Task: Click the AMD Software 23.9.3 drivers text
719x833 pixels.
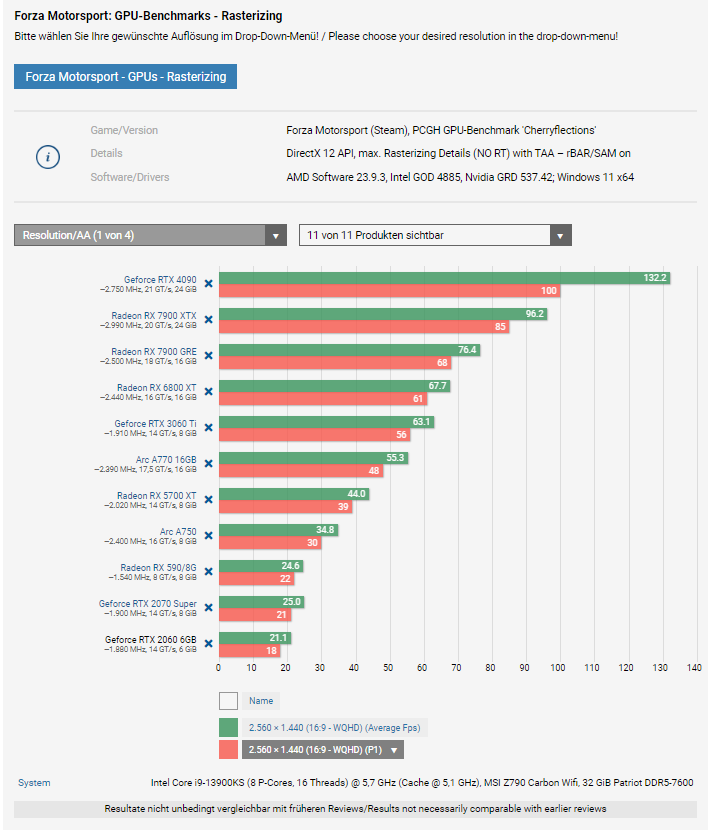Action: point(460,177)
